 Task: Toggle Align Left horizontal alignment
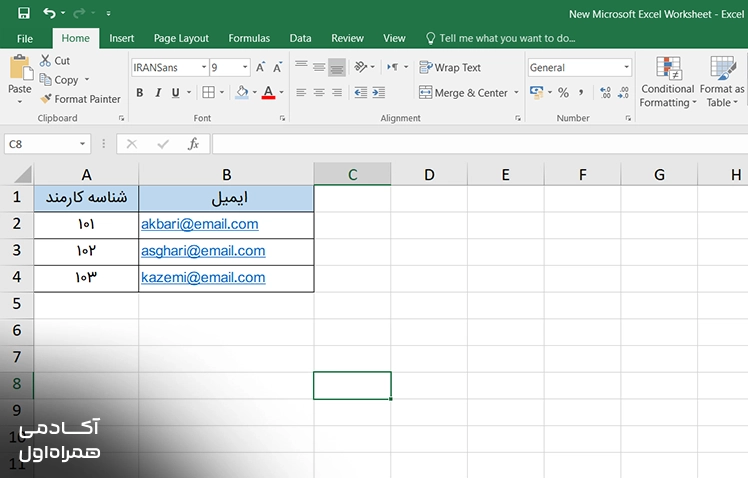click(x=301, y=93)
